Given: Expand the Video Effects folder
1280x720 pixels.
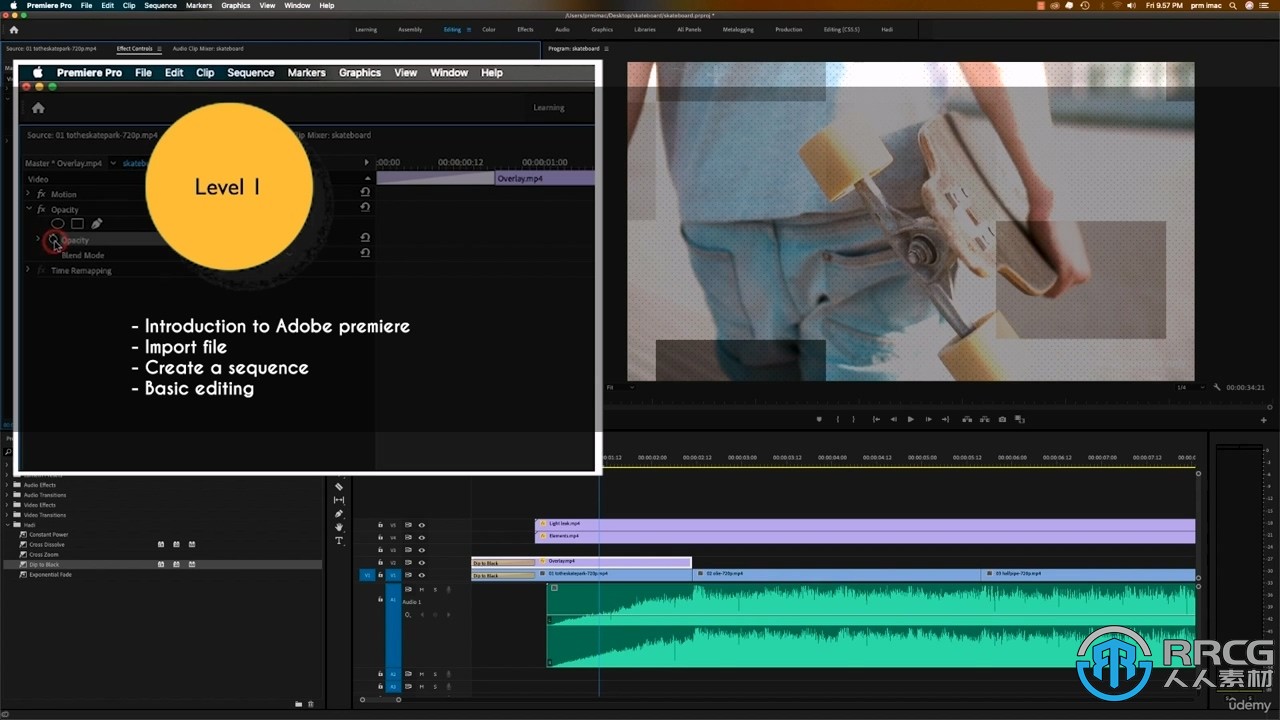Looking at the screenshot, I should coord(7,505).
